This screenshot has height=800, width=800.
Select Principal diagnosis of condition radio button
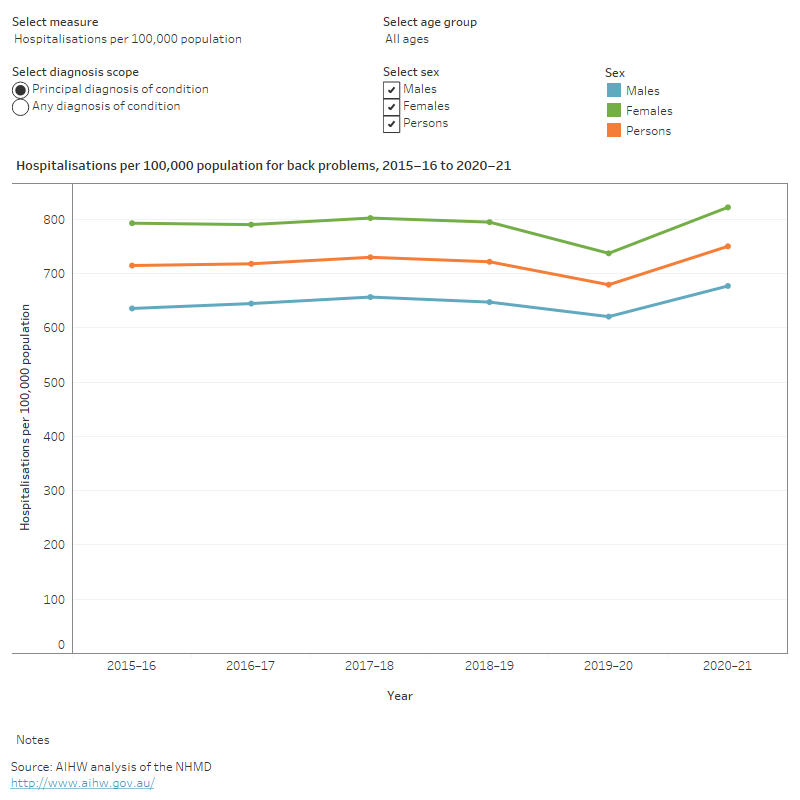pos(21,90)
